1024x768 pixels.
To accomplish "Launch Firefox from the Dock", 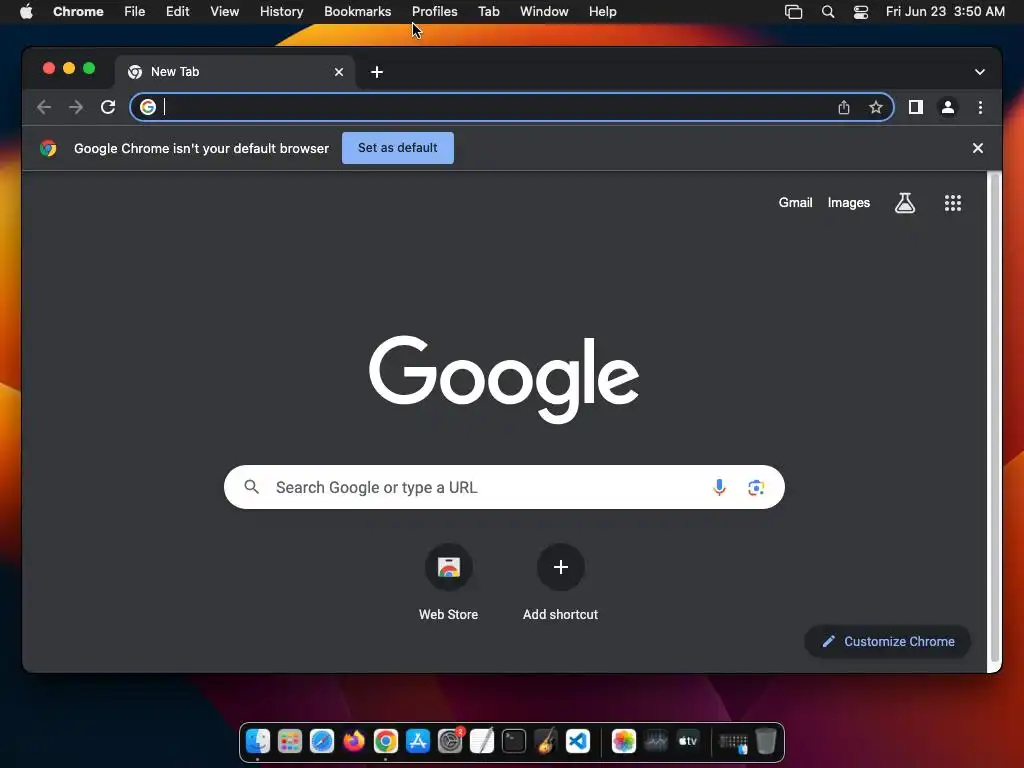I will (354, 741).
